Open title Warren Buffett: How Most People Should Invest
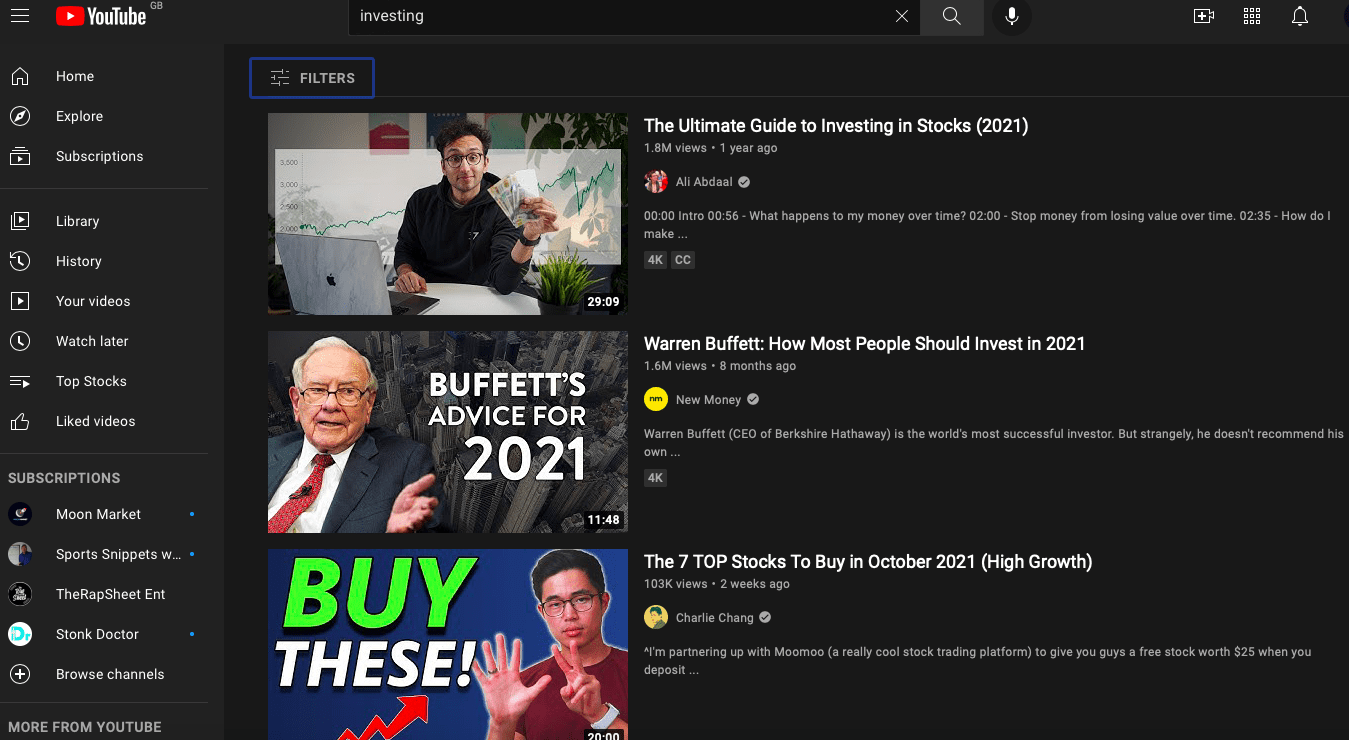The image size is (1349, 740). click(x=864, y=344)
